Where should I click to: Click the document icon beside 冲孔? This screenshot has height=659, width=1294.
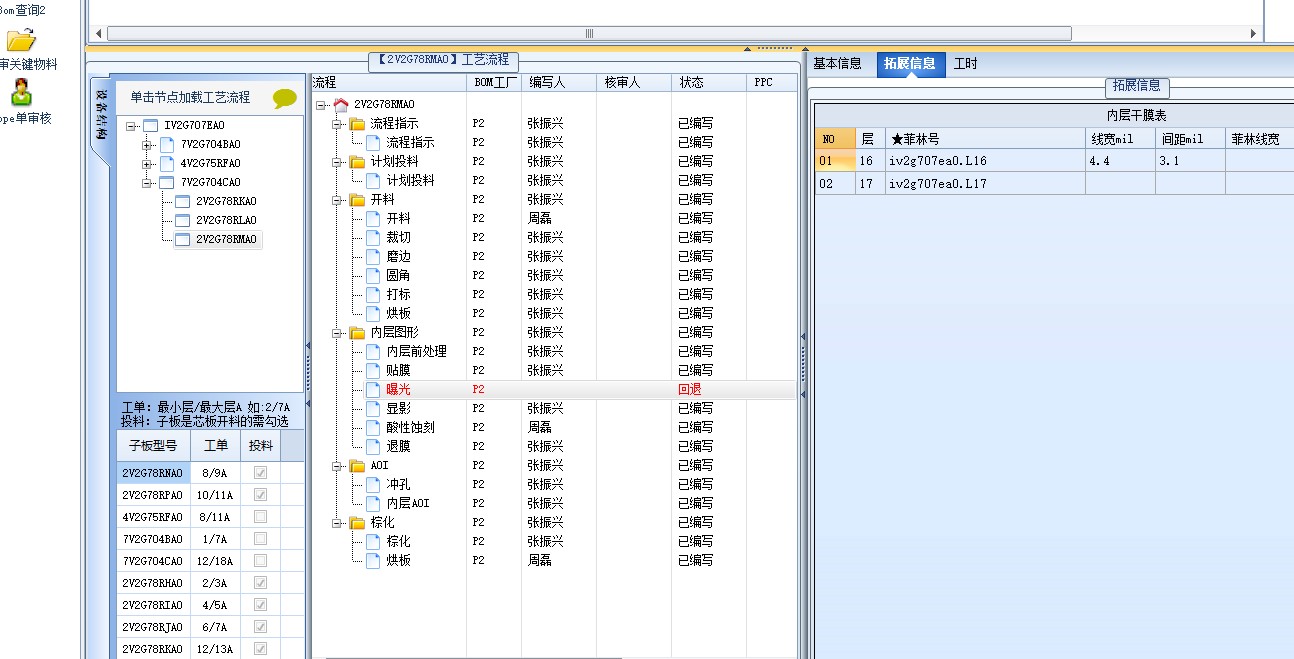point(373,484)
